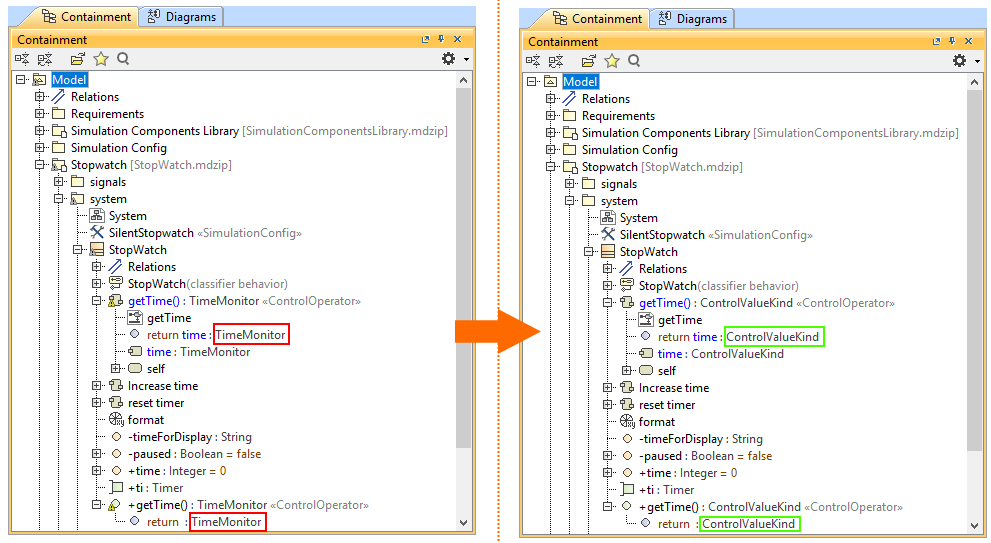This screenshot has width=991, height=543.
Task: Select System diagram item in left tree
Action: point(128,216)
